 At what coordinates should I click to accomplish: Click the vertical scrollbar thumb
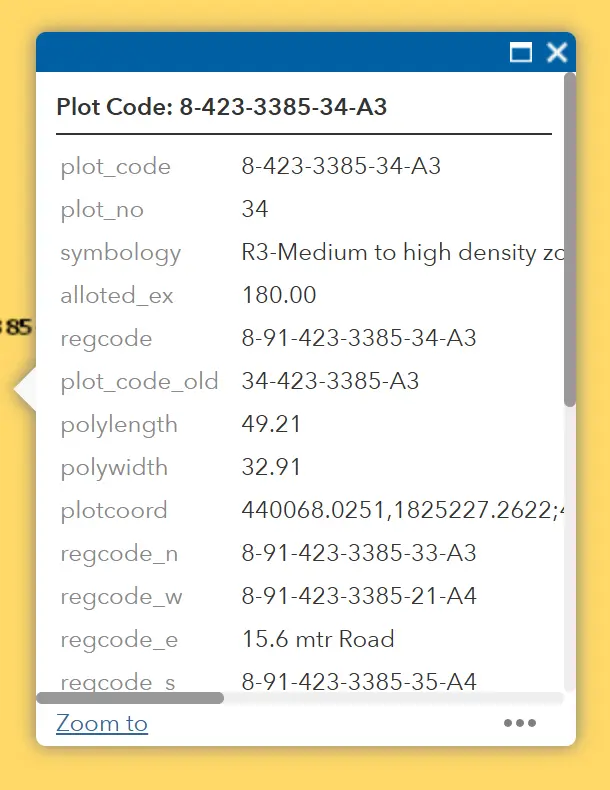pyautogui.click(x=570, y=240)
